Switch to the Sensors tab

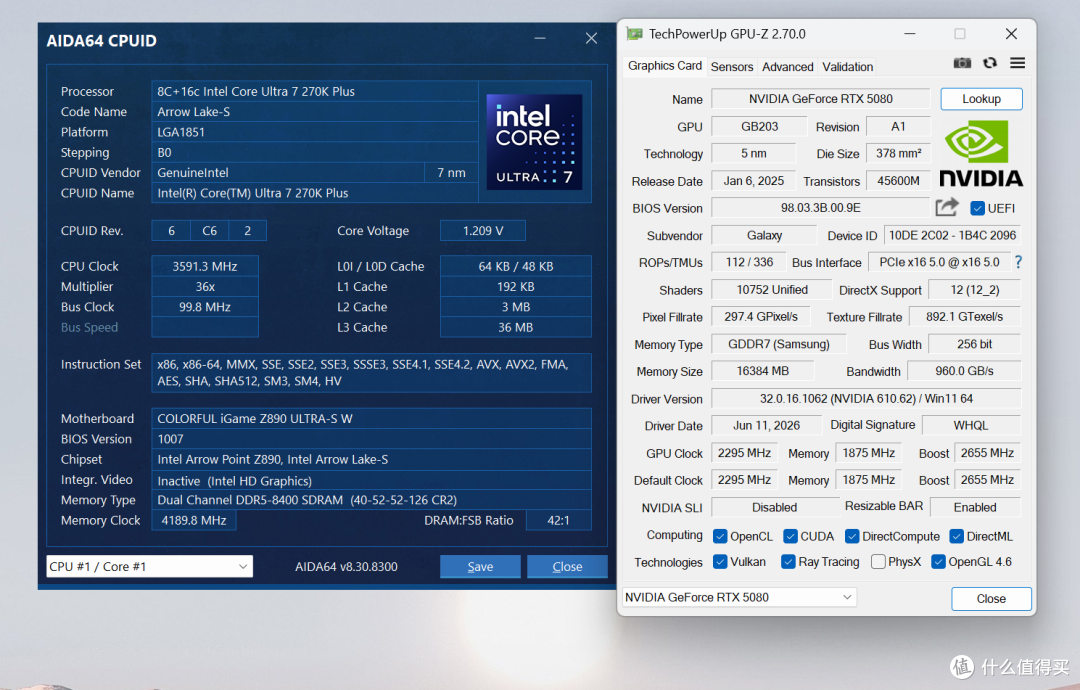(731, 67)
